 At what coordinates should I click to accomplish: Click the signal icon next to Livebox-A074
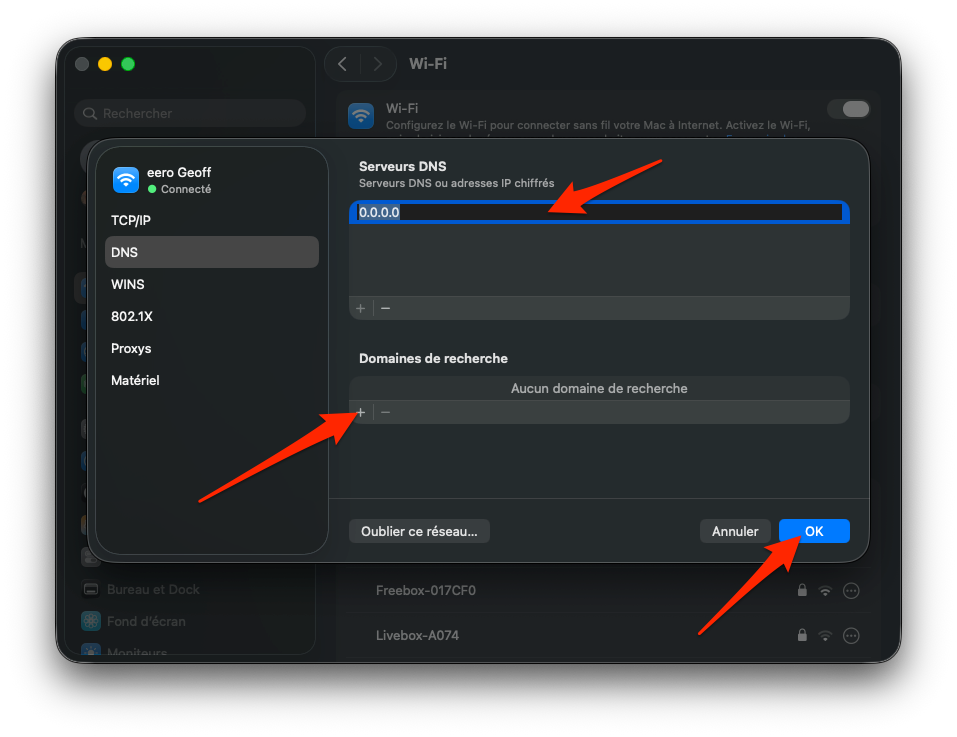(x=825, y=635)
